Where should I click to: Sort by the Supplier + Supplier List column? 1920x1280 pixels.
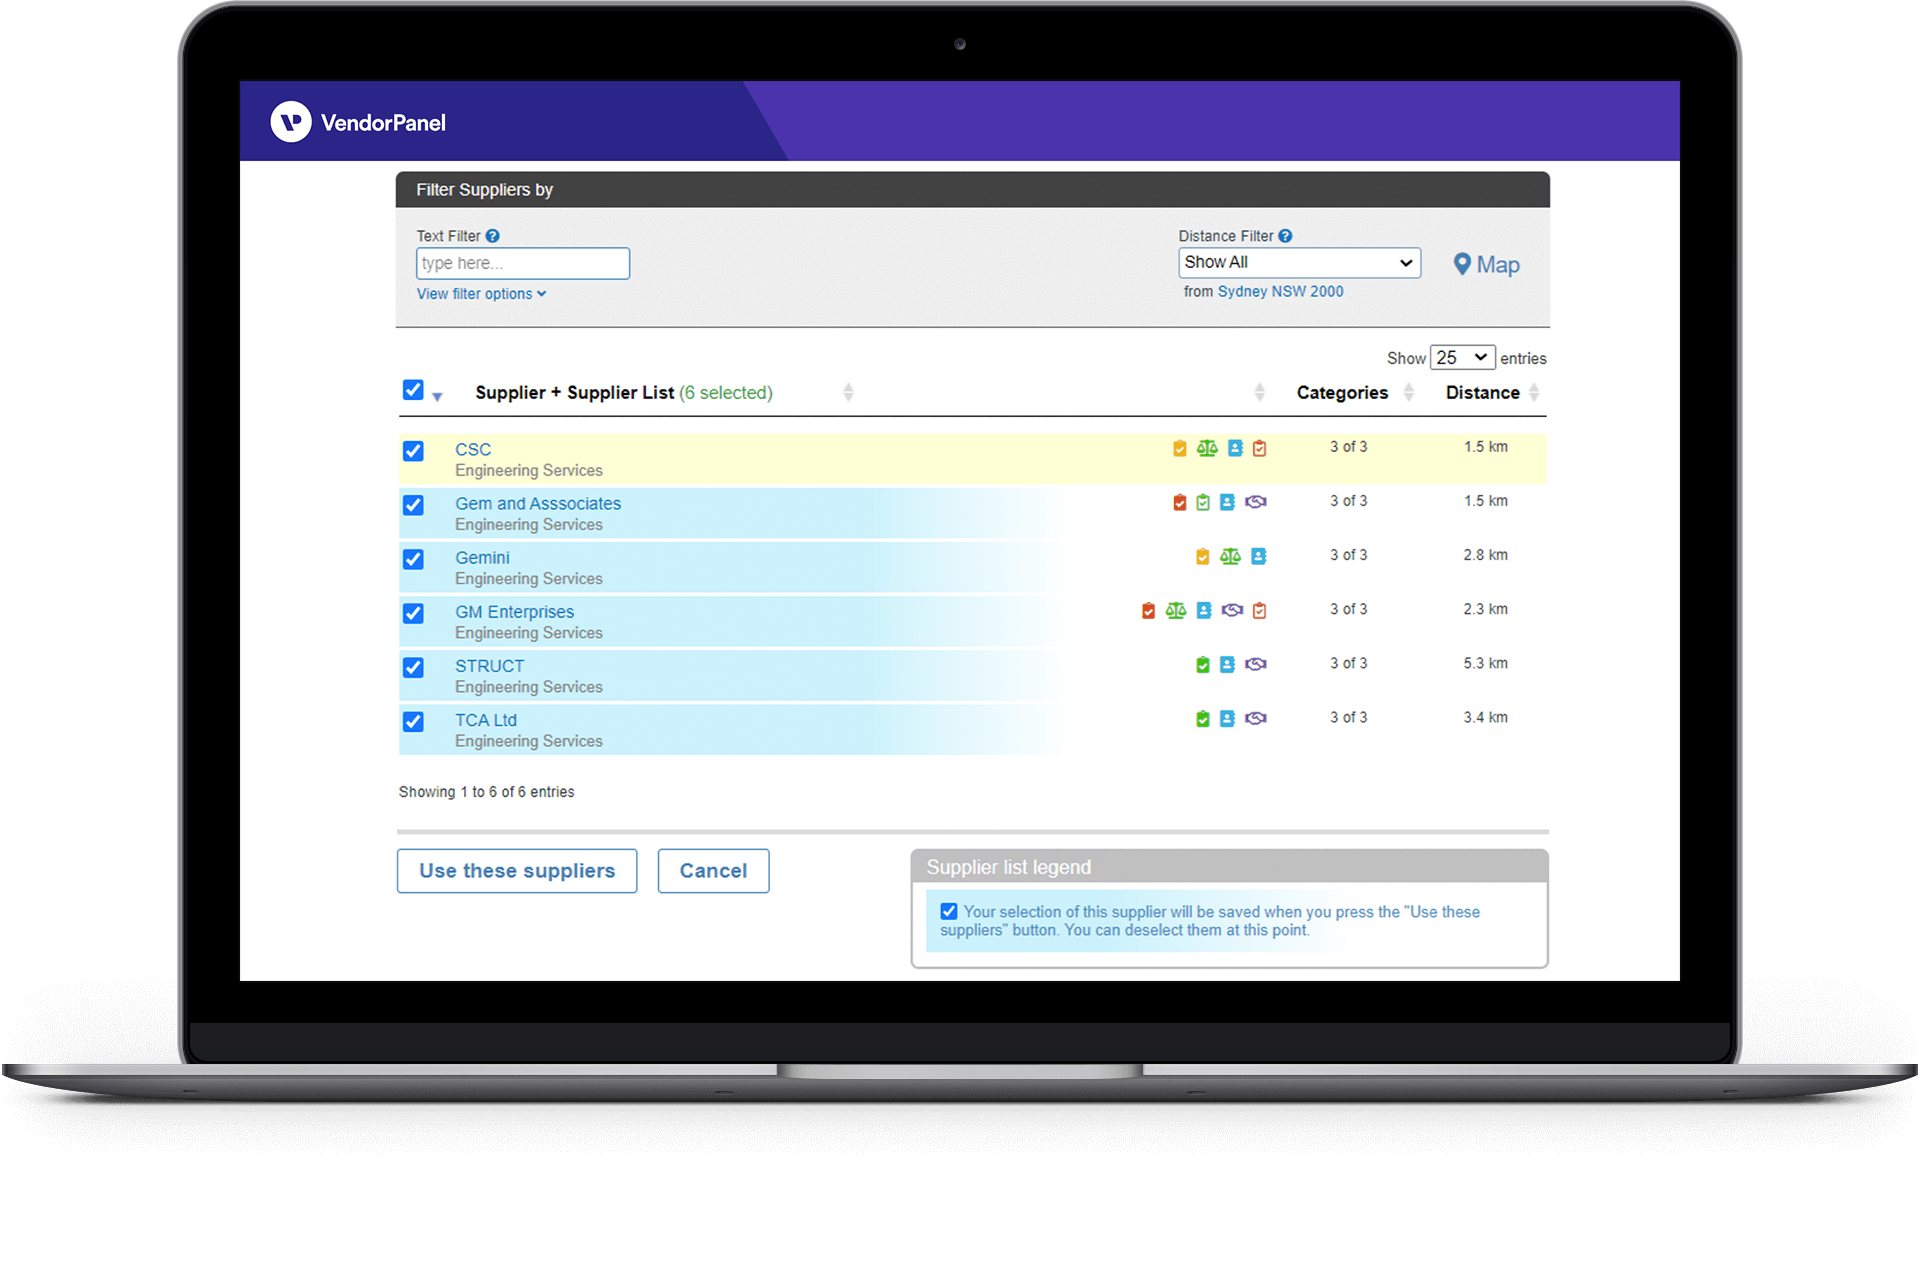coord(848,392)
